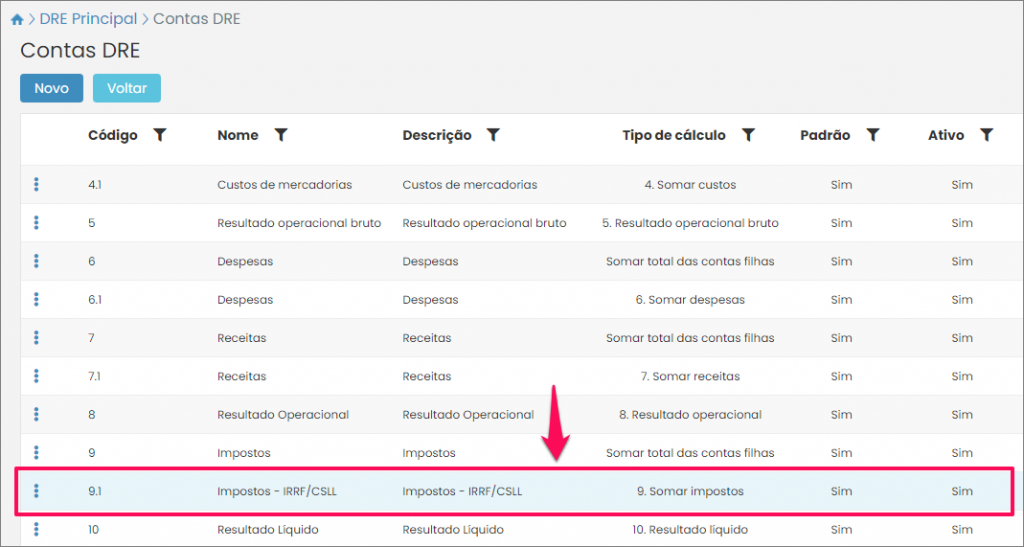Open three-dot menu for Resultado Líquido row
This screenshot has width=1024, height=547.
(x=37, y=529)
